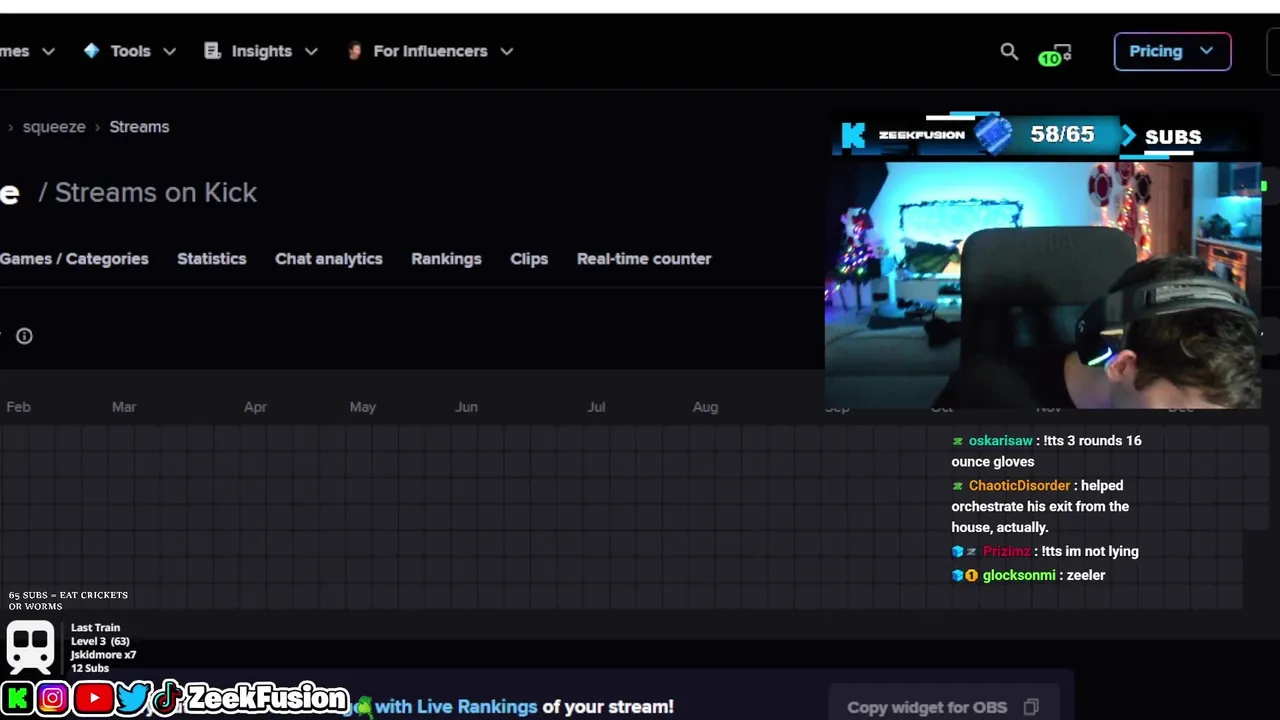Click the 58/65 sub goal counter
The image size is (1280, 720).
click(1062, 134)
